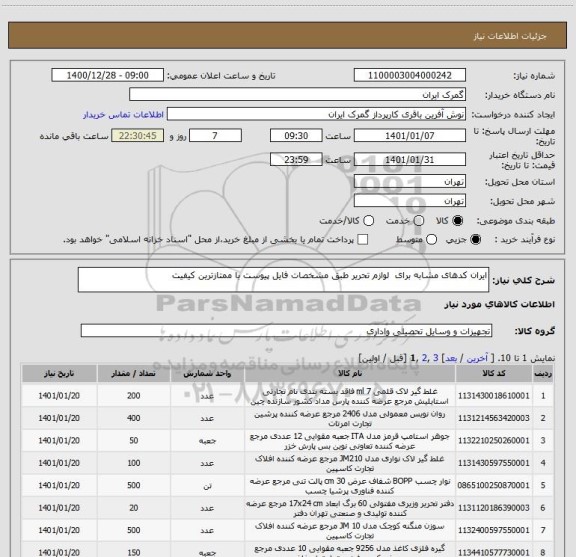Screen dimensions: 576x557
Task: Click the item name سوزن منگنه کوچک
Action: (x=350, y=531)
